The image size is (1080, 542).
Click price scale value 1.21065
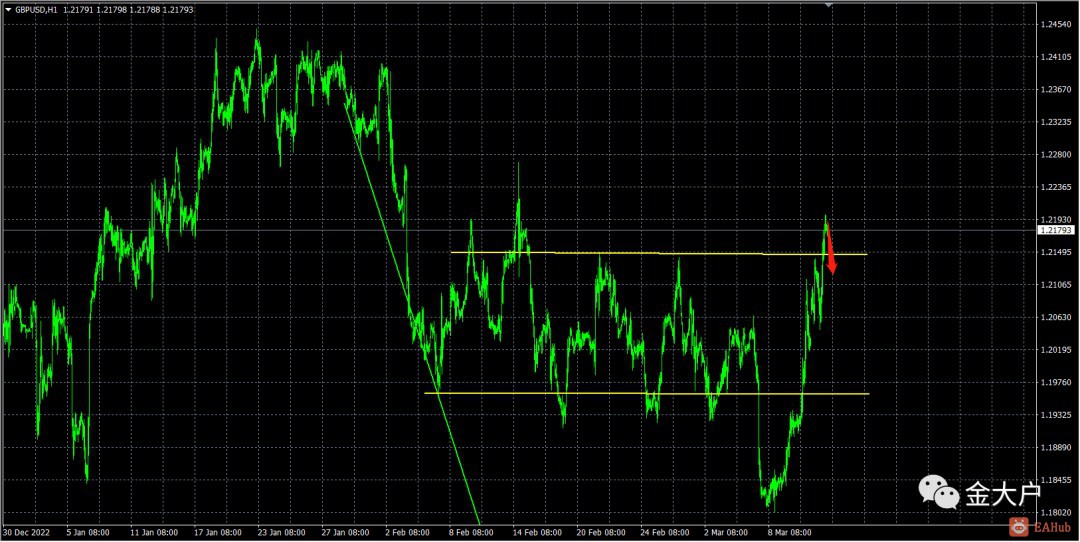coord(1057,285)
